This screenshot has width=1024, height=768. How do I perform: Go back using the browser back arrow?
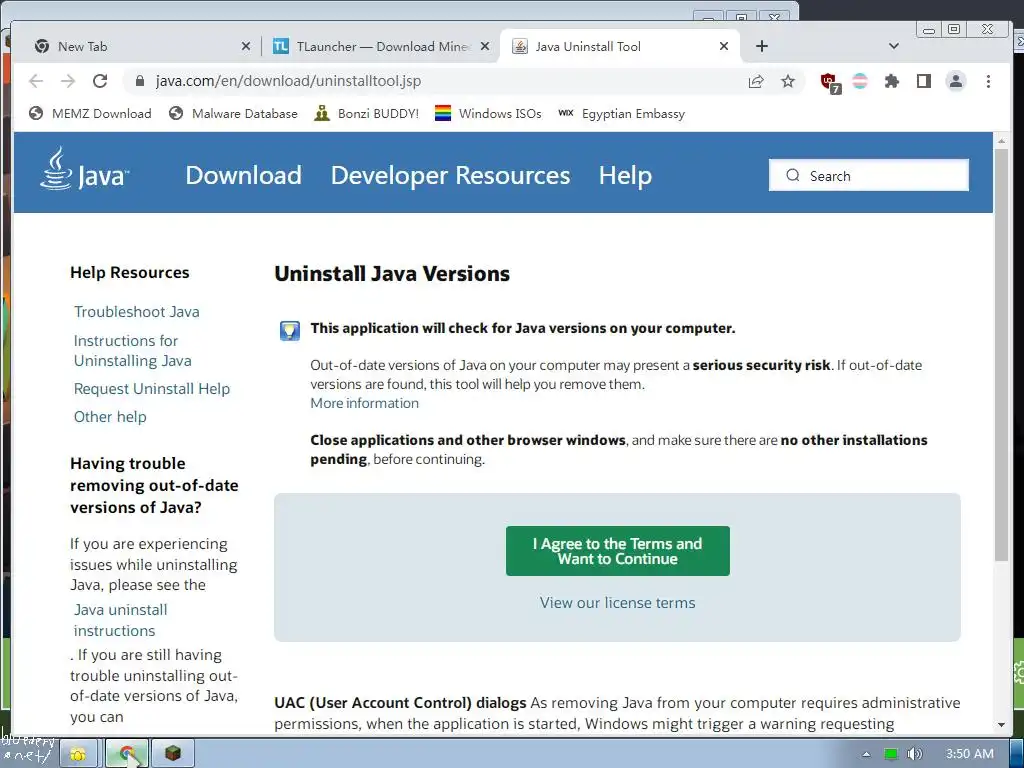(x=36, y=81)
